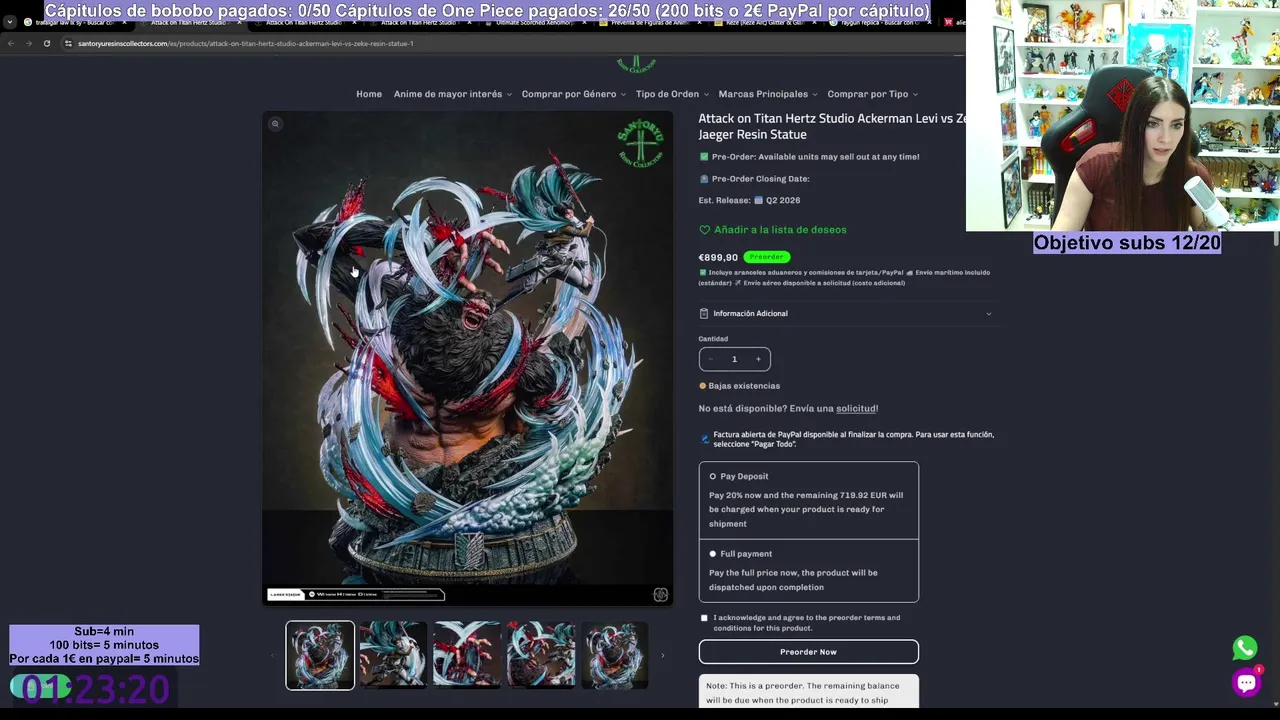
Task: Open the Shopify chat widget
Action: coord(1246,683)
